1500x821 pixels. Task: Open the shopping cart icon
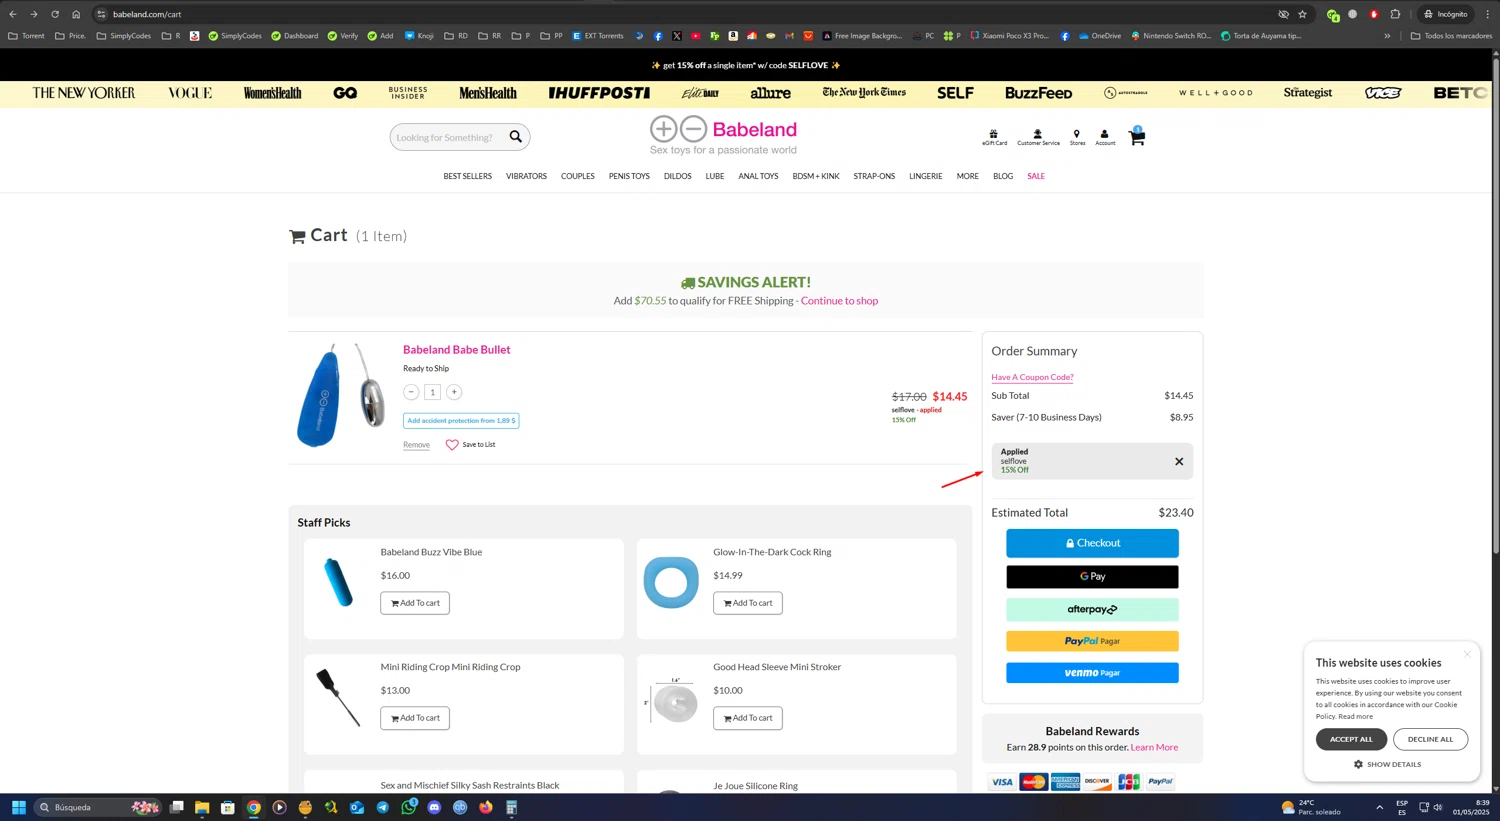click(1137, 137)
